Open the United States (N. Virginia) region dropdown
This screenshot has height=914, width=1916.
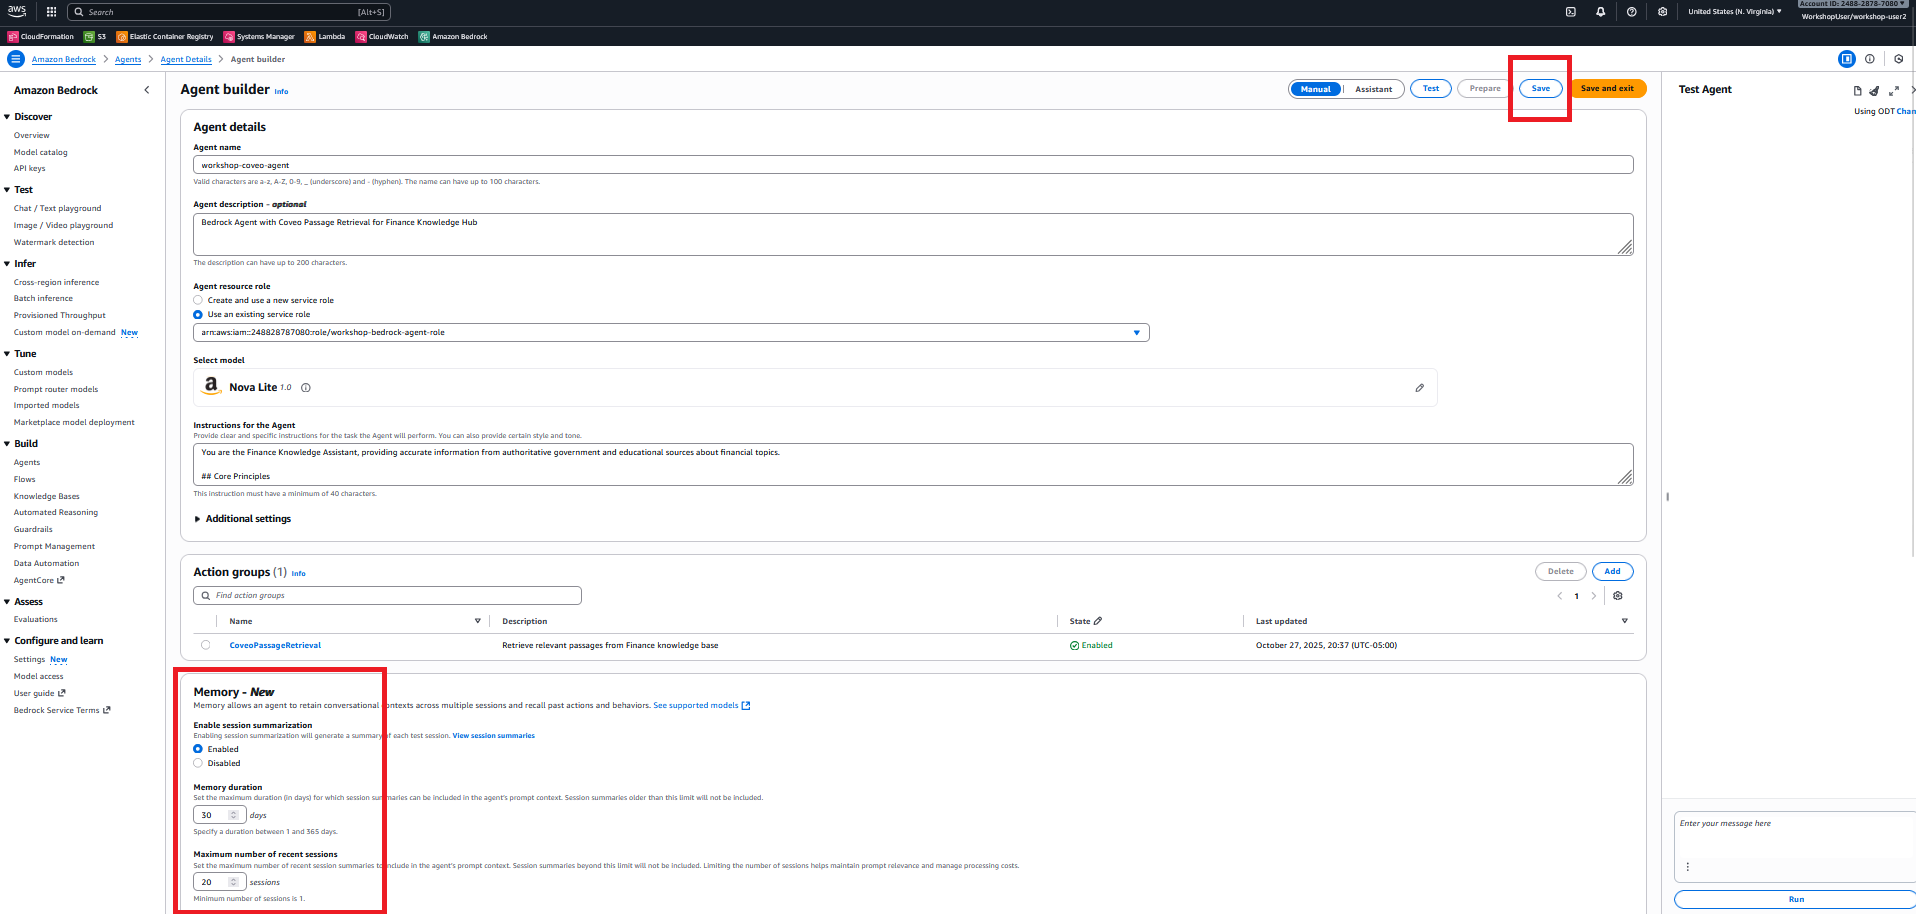(1734, 12)
